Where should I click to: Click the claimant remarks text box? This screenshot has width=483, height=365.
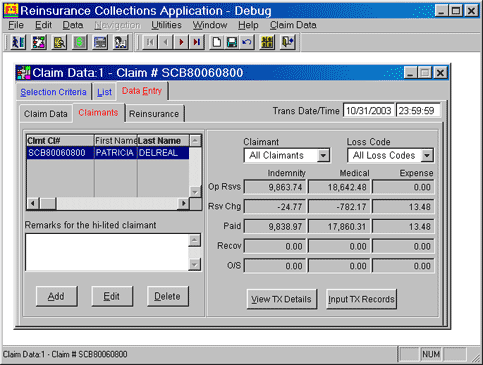point(107,252)
